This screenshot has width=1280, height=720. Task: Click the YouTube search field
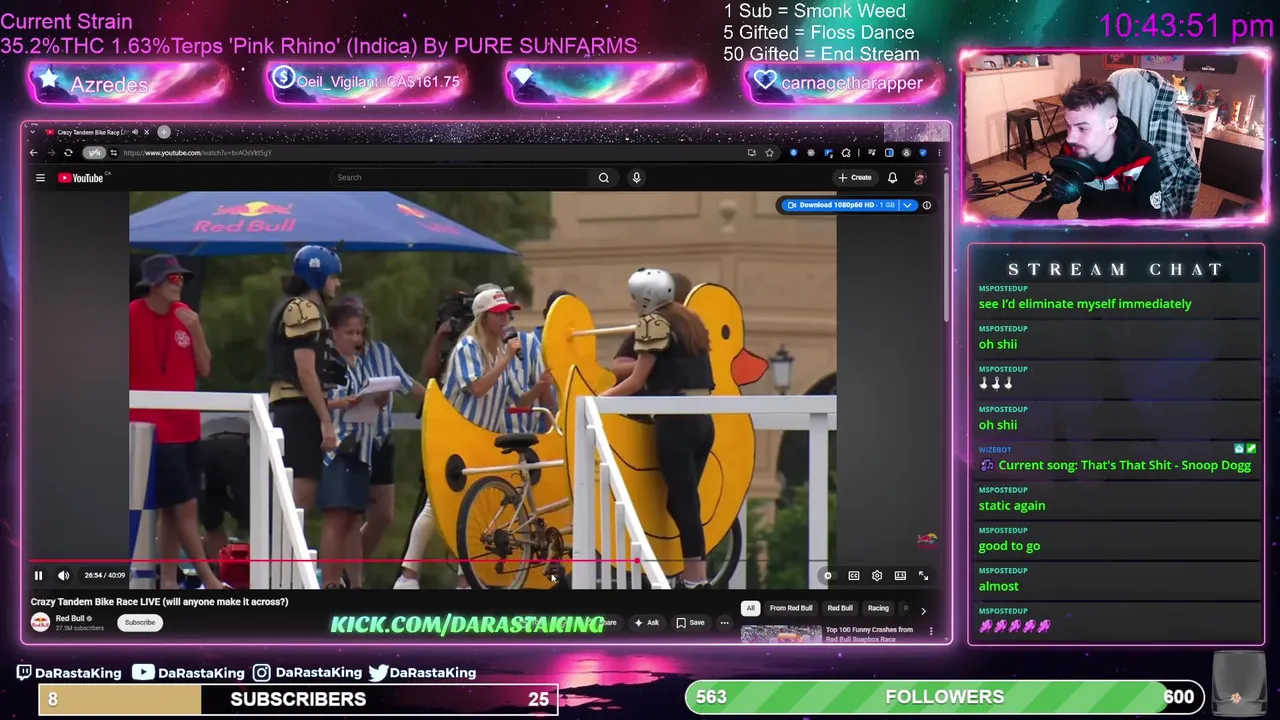tap(461, 177)
